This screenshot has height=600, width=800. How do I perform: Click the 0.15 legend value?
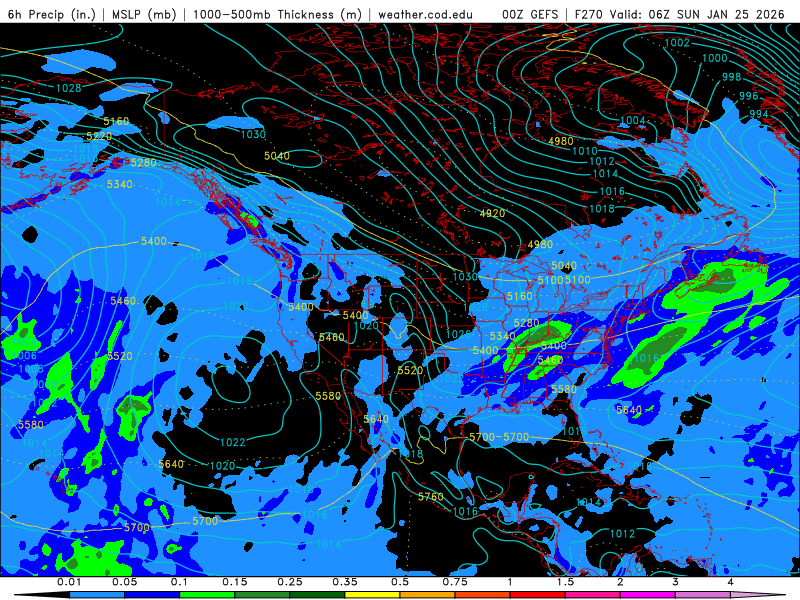coord(234,582)
